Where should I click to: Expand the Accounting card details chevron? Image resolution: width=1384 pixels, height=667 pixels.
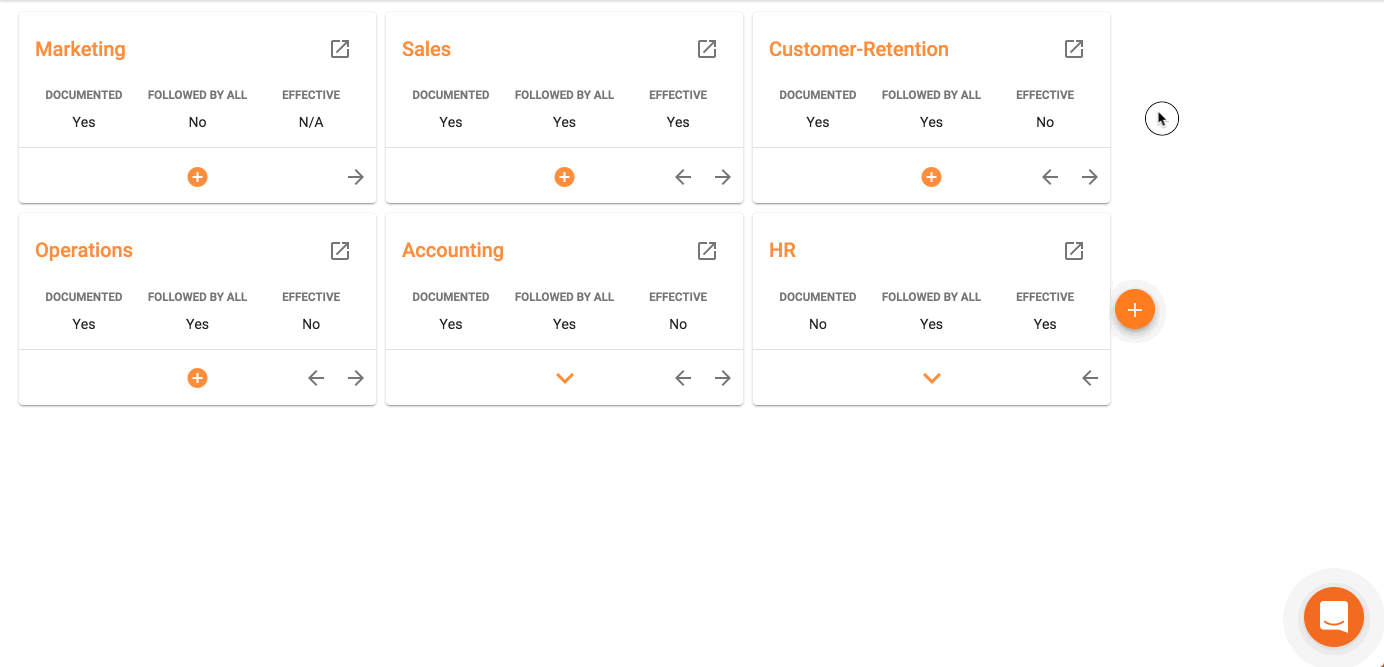[564, 377]
